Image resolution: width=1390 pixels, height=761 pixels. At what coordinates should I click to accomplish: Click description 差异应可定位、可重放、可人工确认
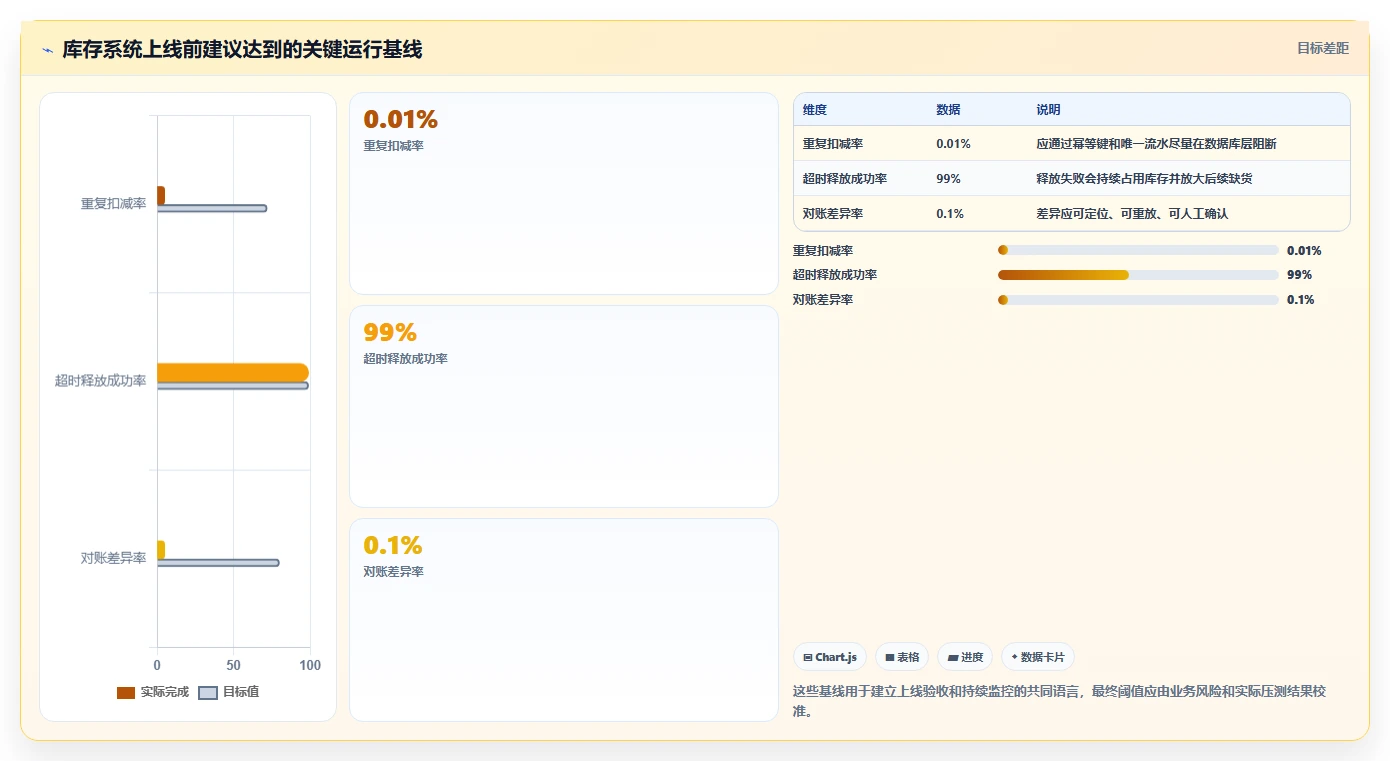click(1132, 214)
